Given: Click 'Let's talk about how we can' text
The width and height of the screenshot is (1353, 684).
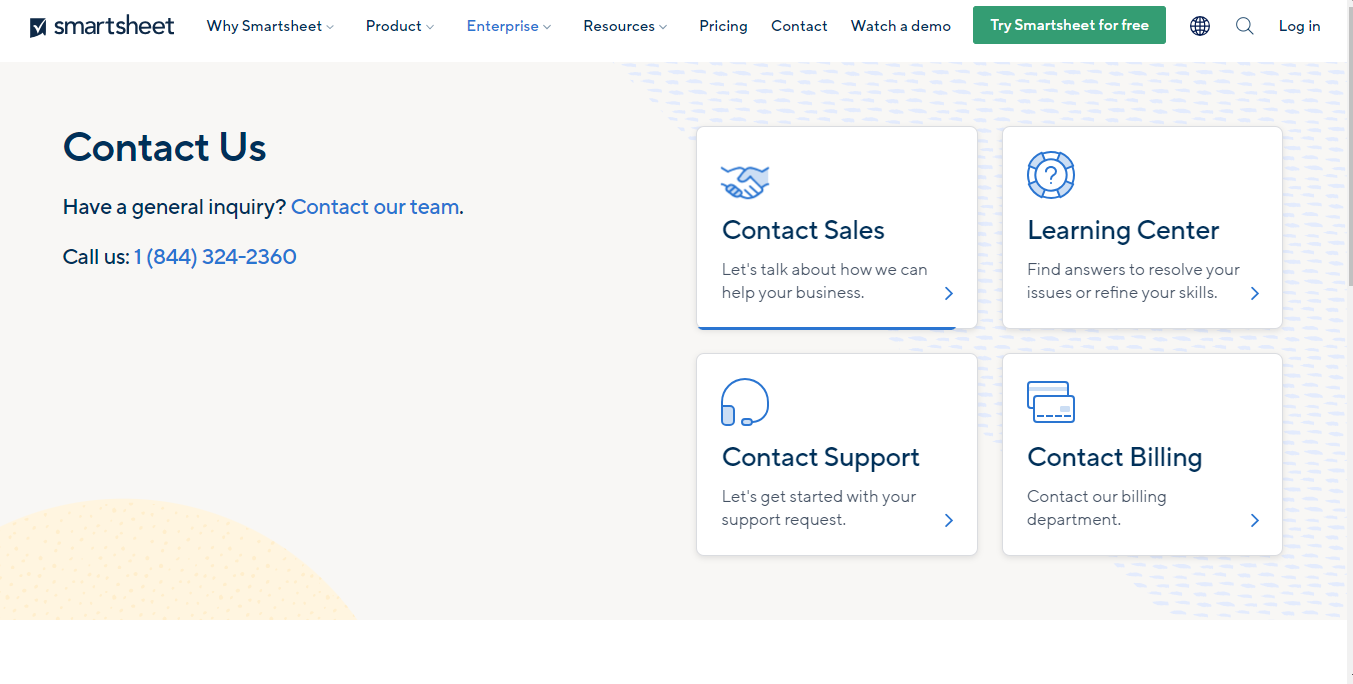Looking at the screenshot, I should tap(825, 270).
